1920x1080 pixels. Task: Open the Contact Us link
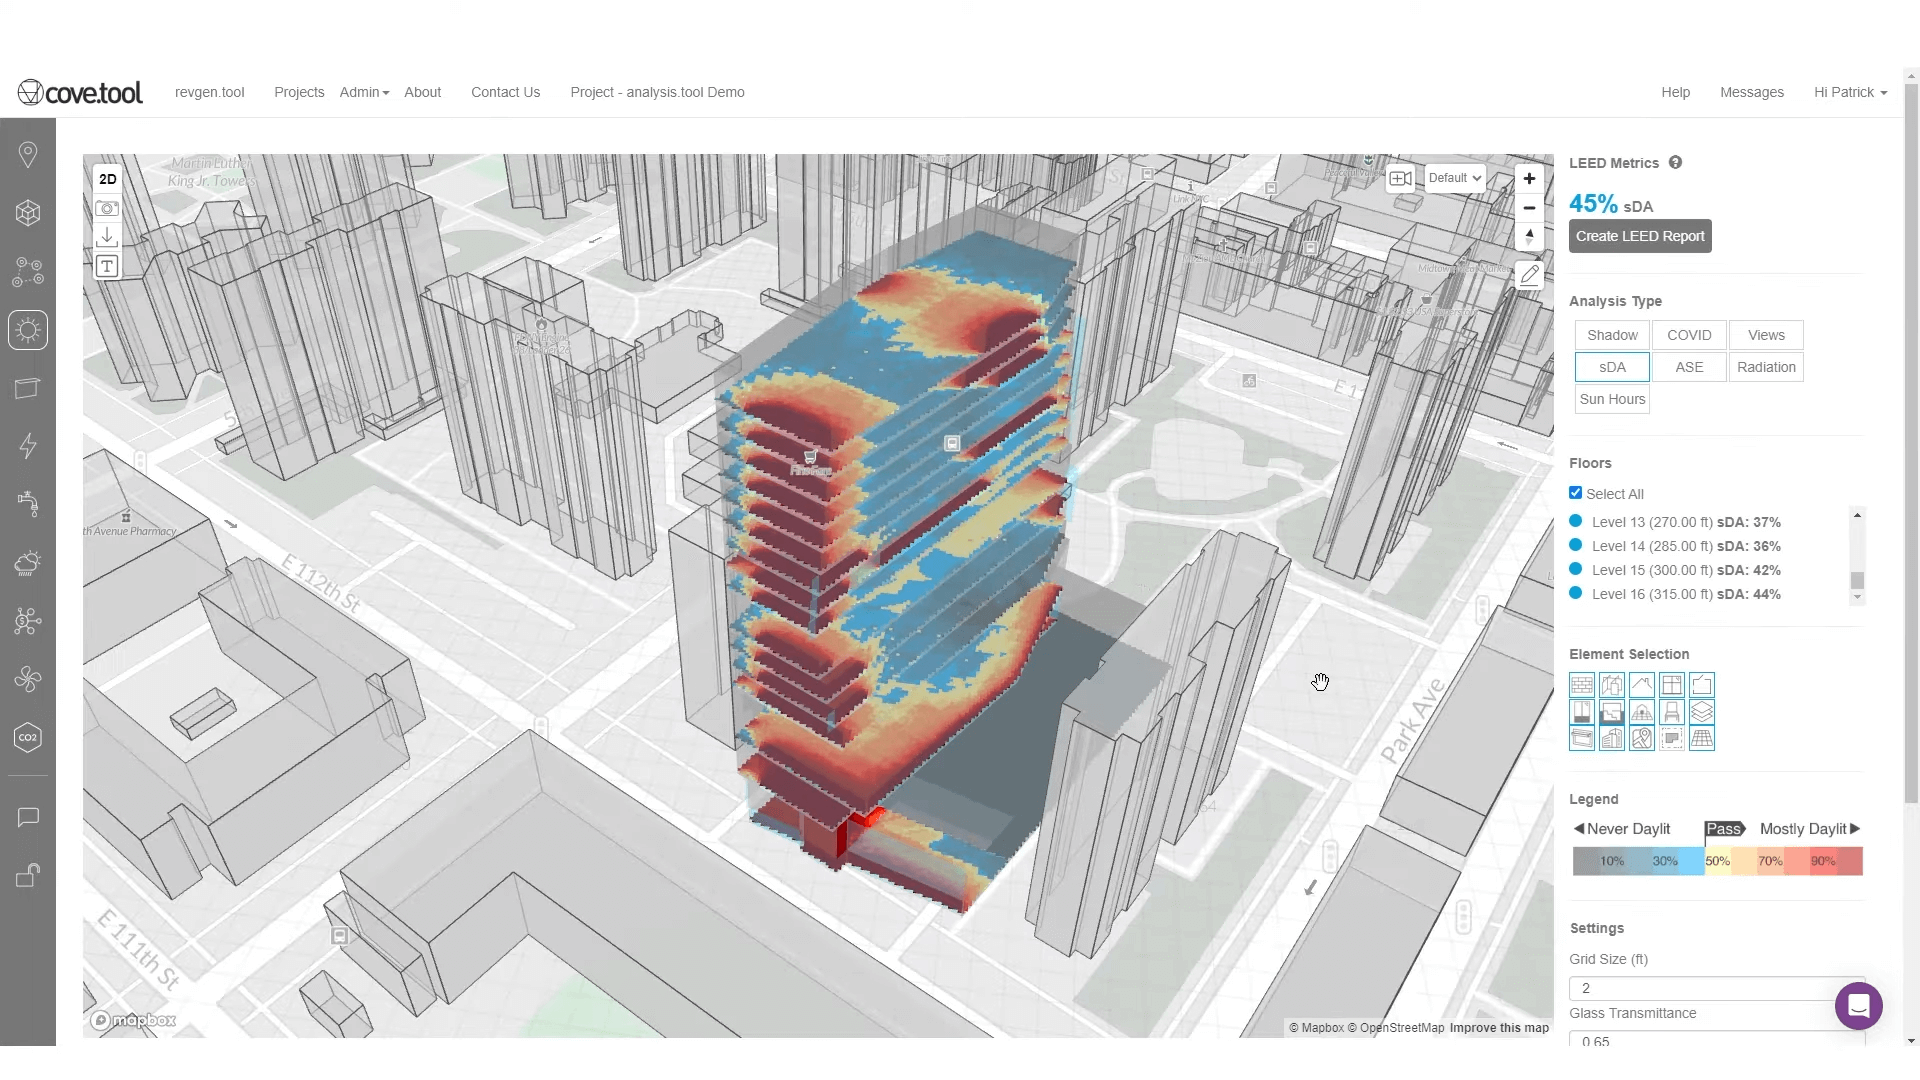click(x=505, y=92)
